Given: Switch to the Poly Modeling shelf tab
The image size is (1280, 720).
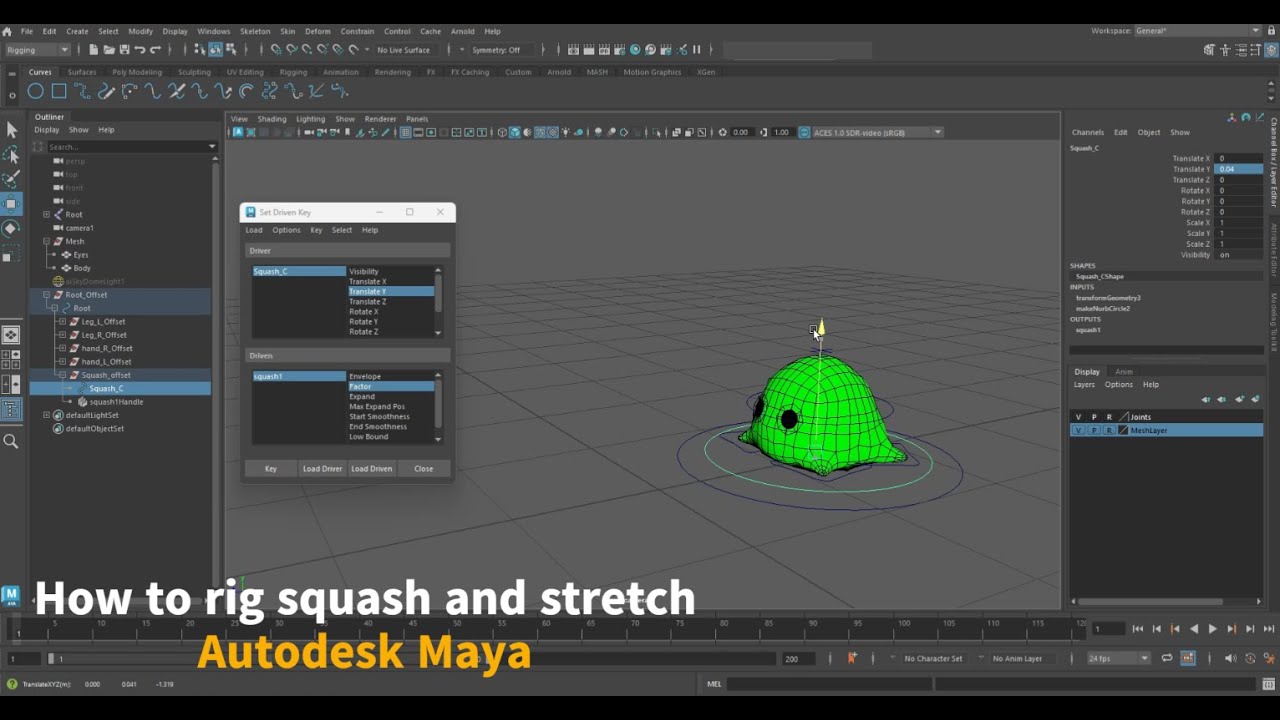Looking at the screenshot, I should 137,72.
